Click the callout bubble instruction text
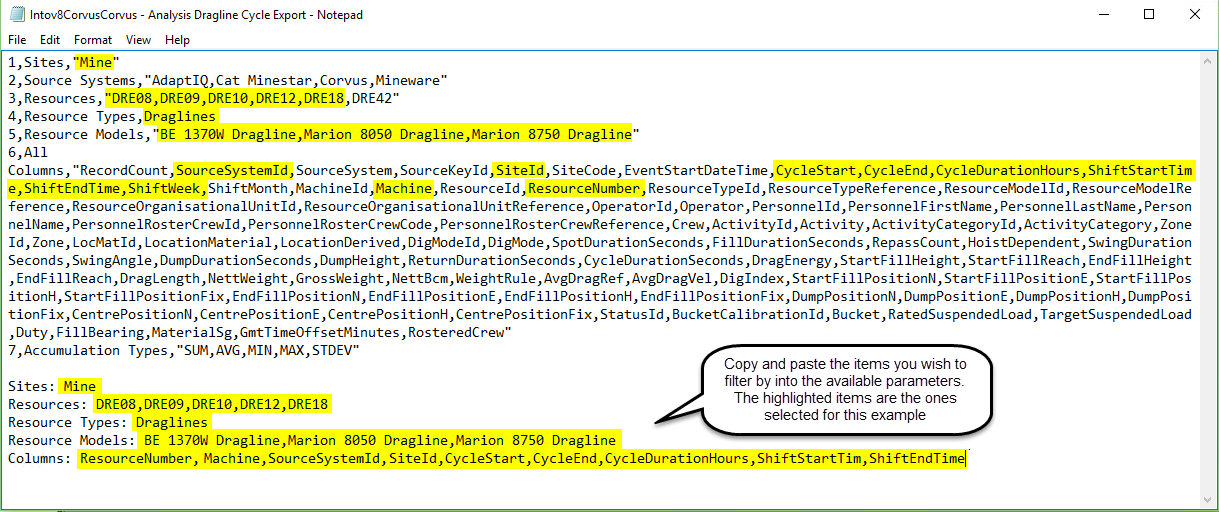The height and width of the screenshot is (512, 1219). 845,389
